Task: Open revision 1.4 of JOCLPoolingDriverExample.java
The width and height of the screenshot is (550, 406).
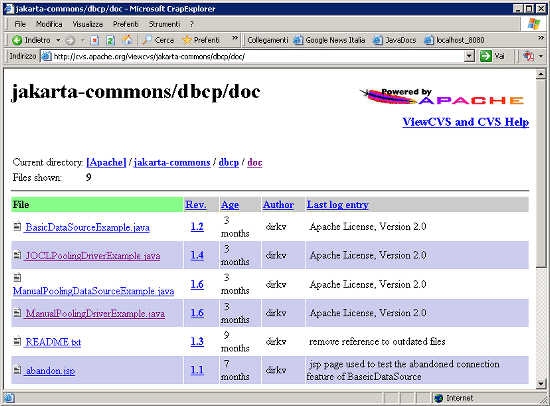Action: pyautogui.click(x=197, y=255)
